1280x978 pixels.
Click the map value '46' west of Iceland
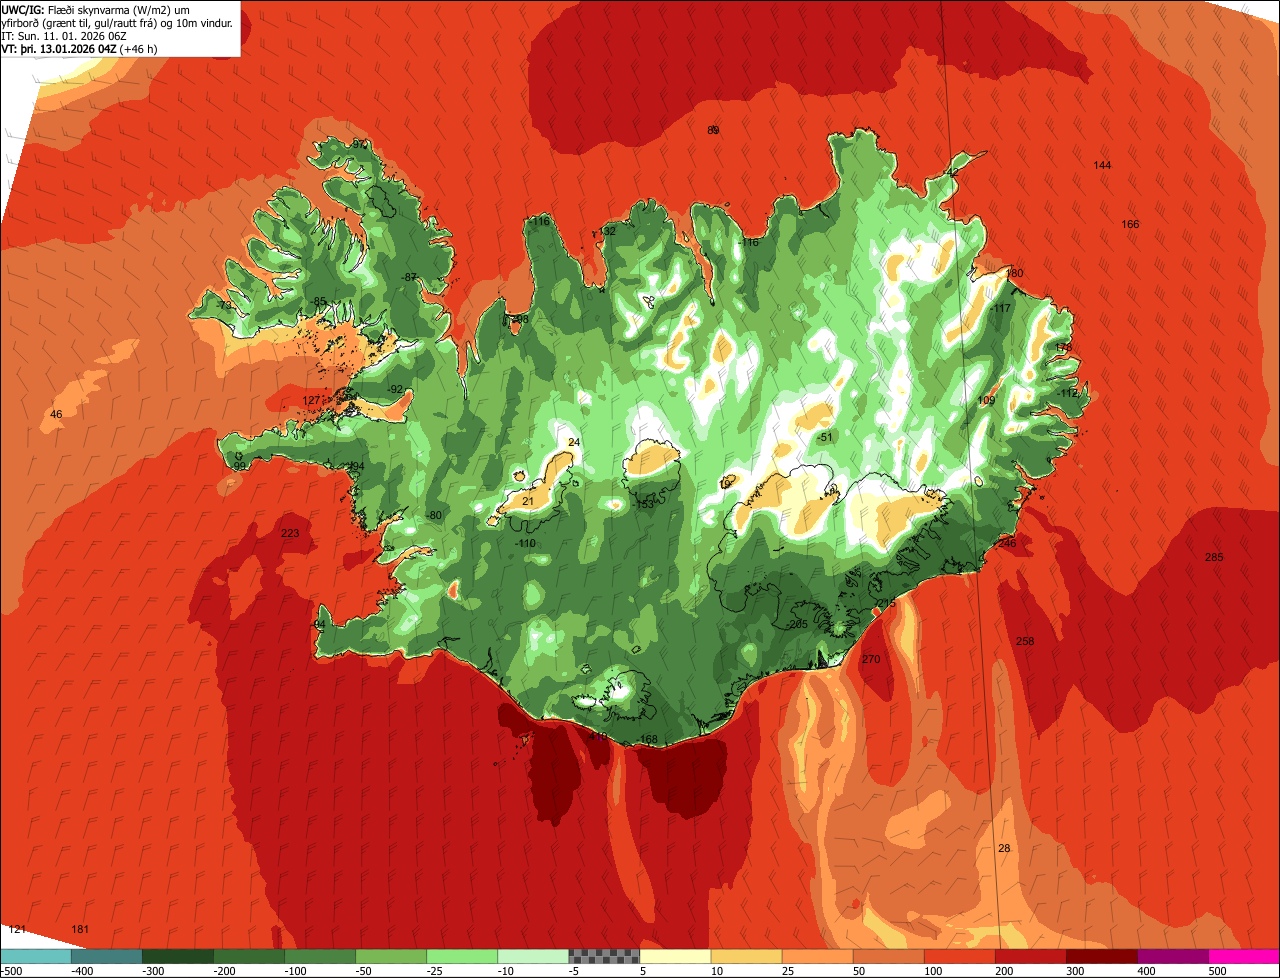(56, 414)
